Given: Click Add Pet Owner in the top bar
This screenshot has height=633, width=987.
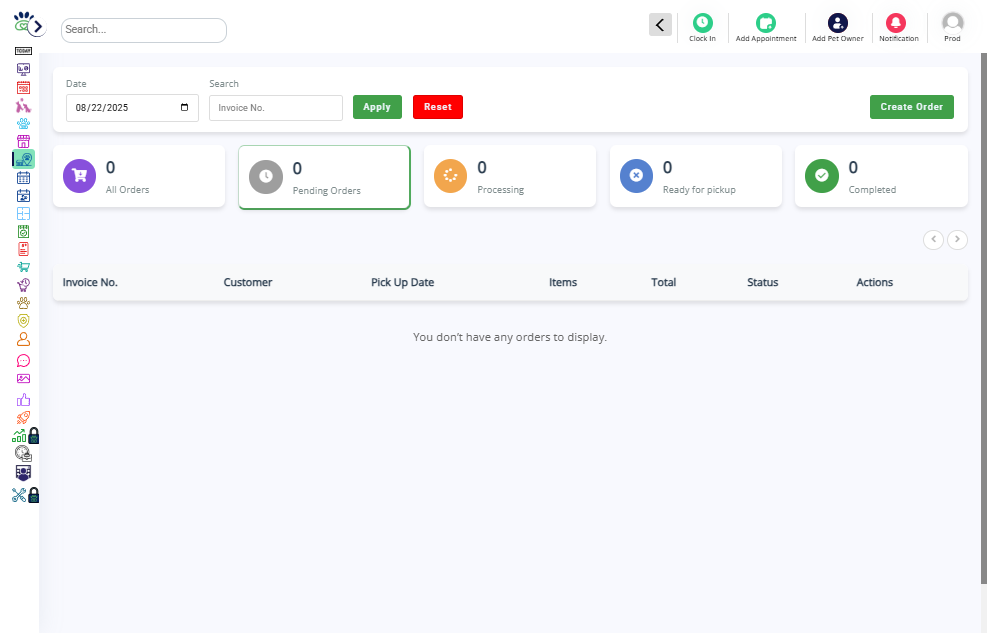Looking at the screenshot, I should [838, 28].
